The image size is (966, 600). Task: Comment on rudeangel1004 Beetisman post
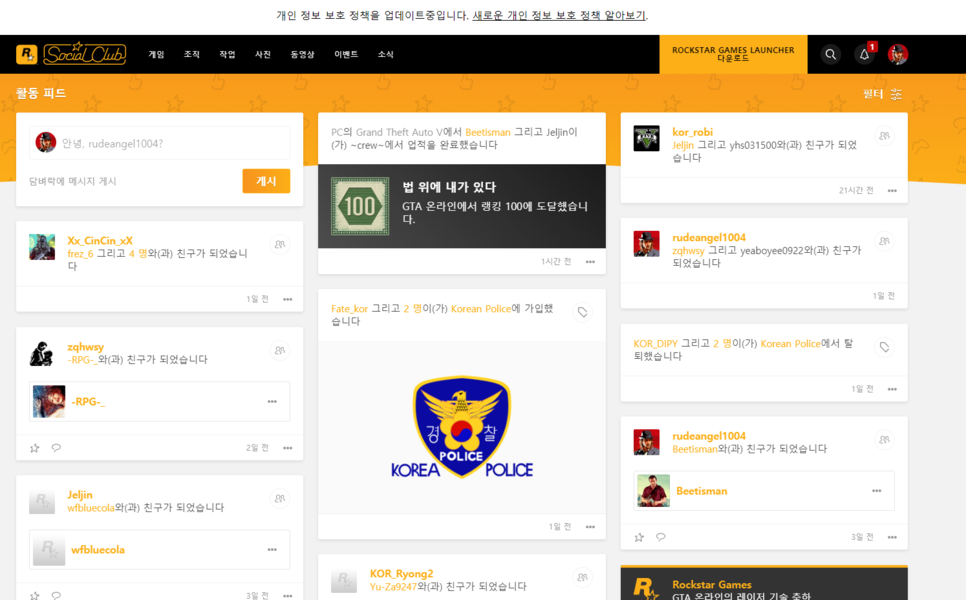coord(660,537)
